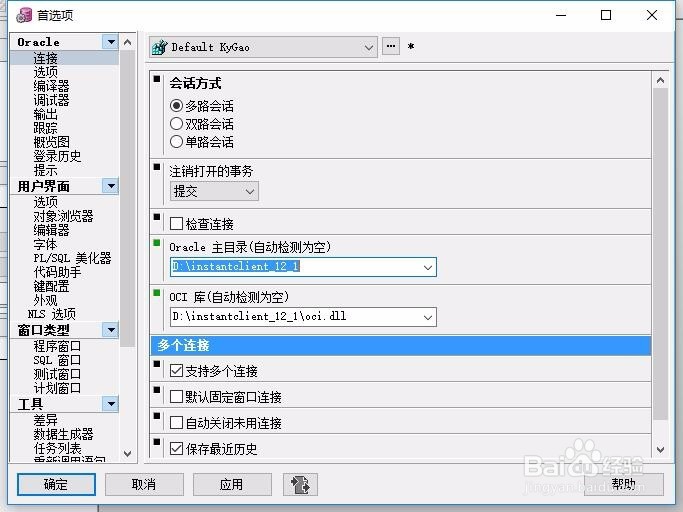Check the 默认固定窗口连接 checkbox
Image resolution: width=683 pixels, height=512 pixels.
pos(176,397)
